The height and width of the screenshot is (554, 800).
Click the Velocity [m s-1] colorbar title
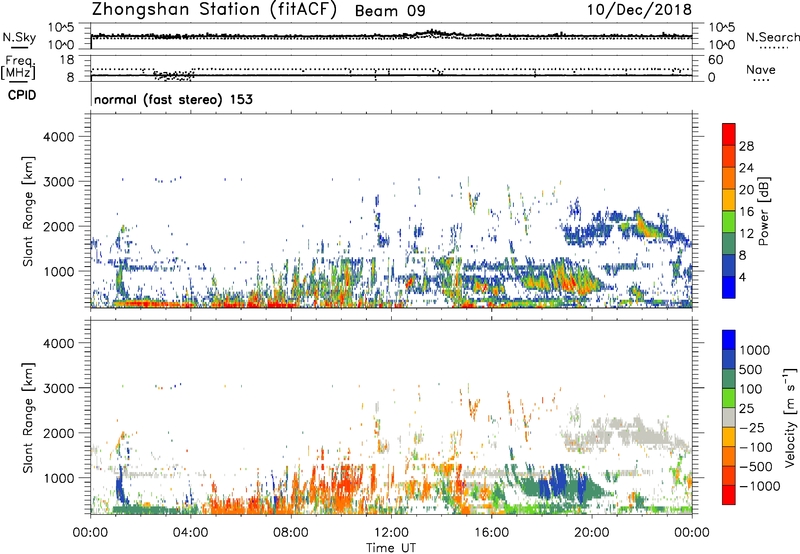click(790, 417)
